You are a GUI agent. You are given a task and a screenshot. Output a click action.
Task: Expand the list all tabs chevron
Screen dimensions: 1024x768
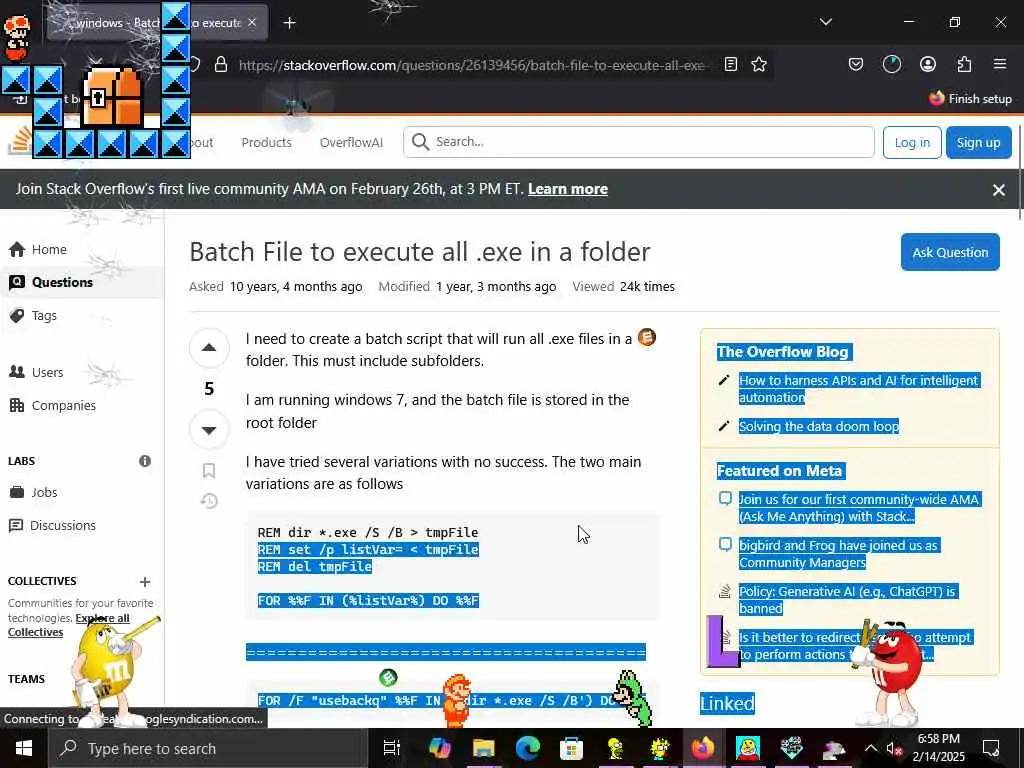coord(825,22)
